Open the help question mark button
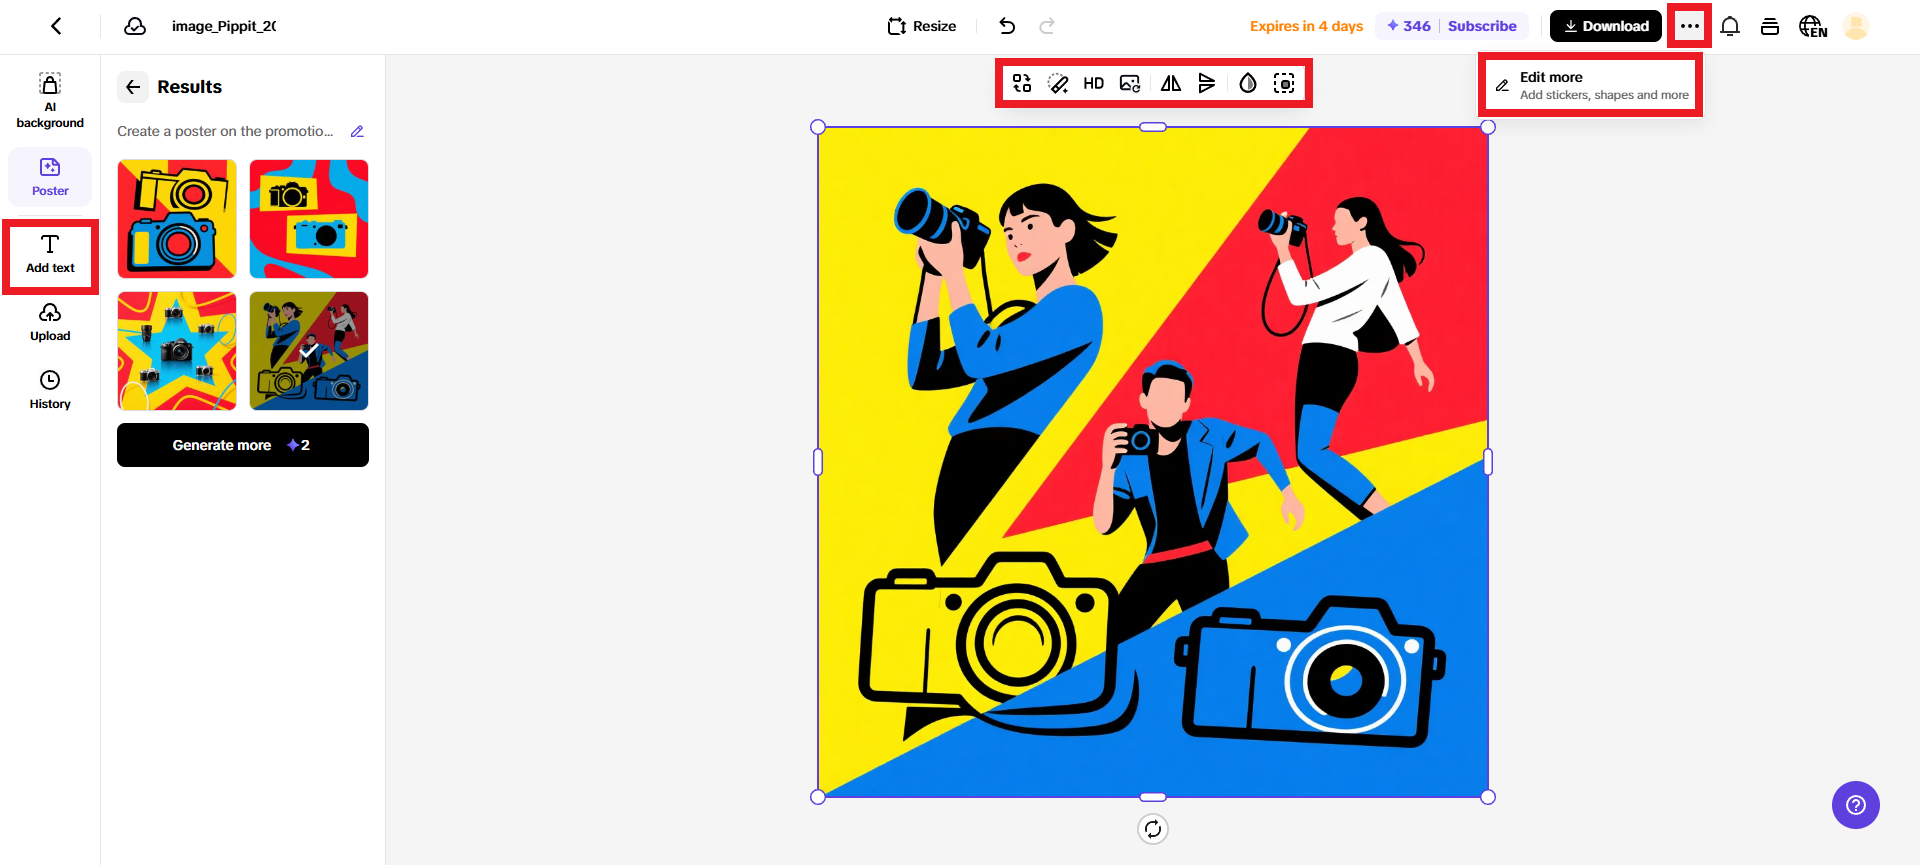 click(x=1856, y=805)
